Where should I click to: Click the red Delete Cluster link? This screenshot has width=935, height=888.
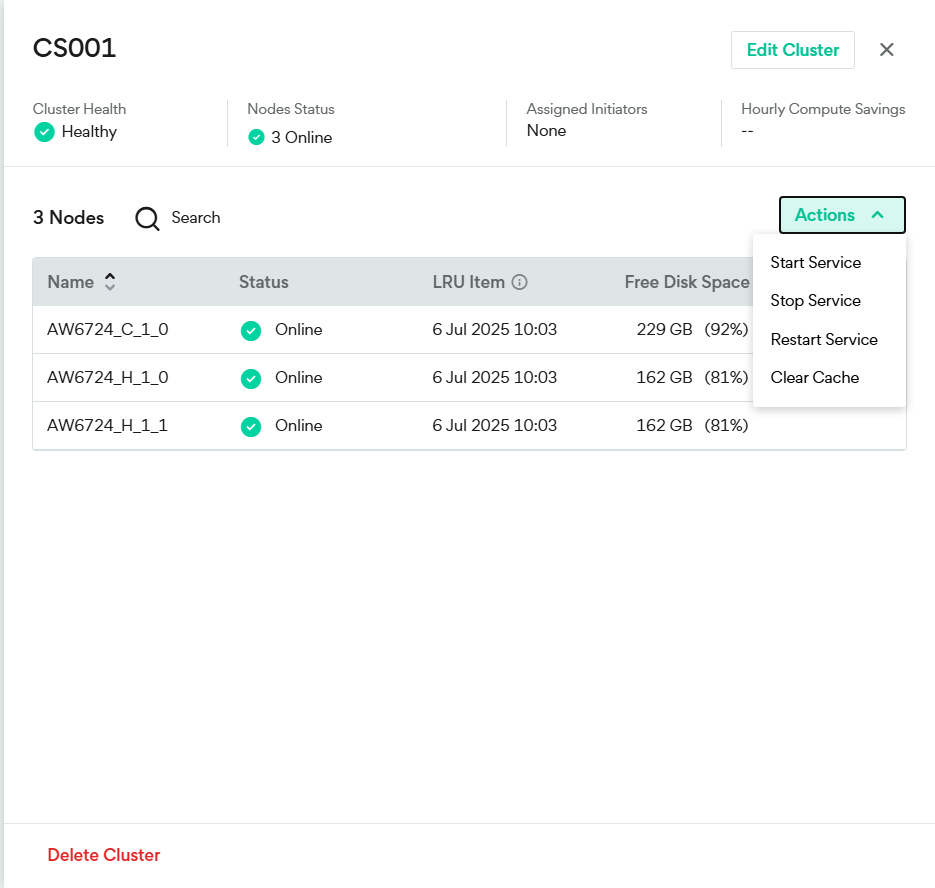(x=104, y=855)
